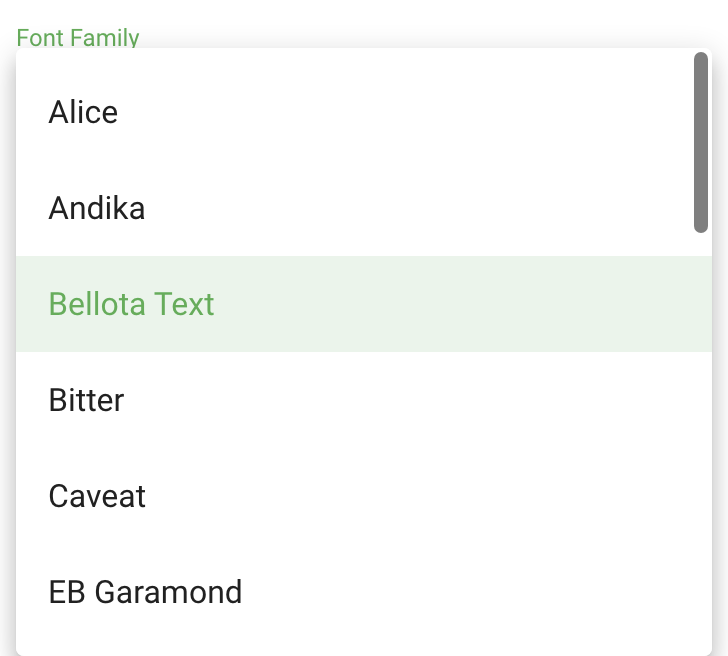
Task: Click the green-tinted selected row
Action: [364, 304]
